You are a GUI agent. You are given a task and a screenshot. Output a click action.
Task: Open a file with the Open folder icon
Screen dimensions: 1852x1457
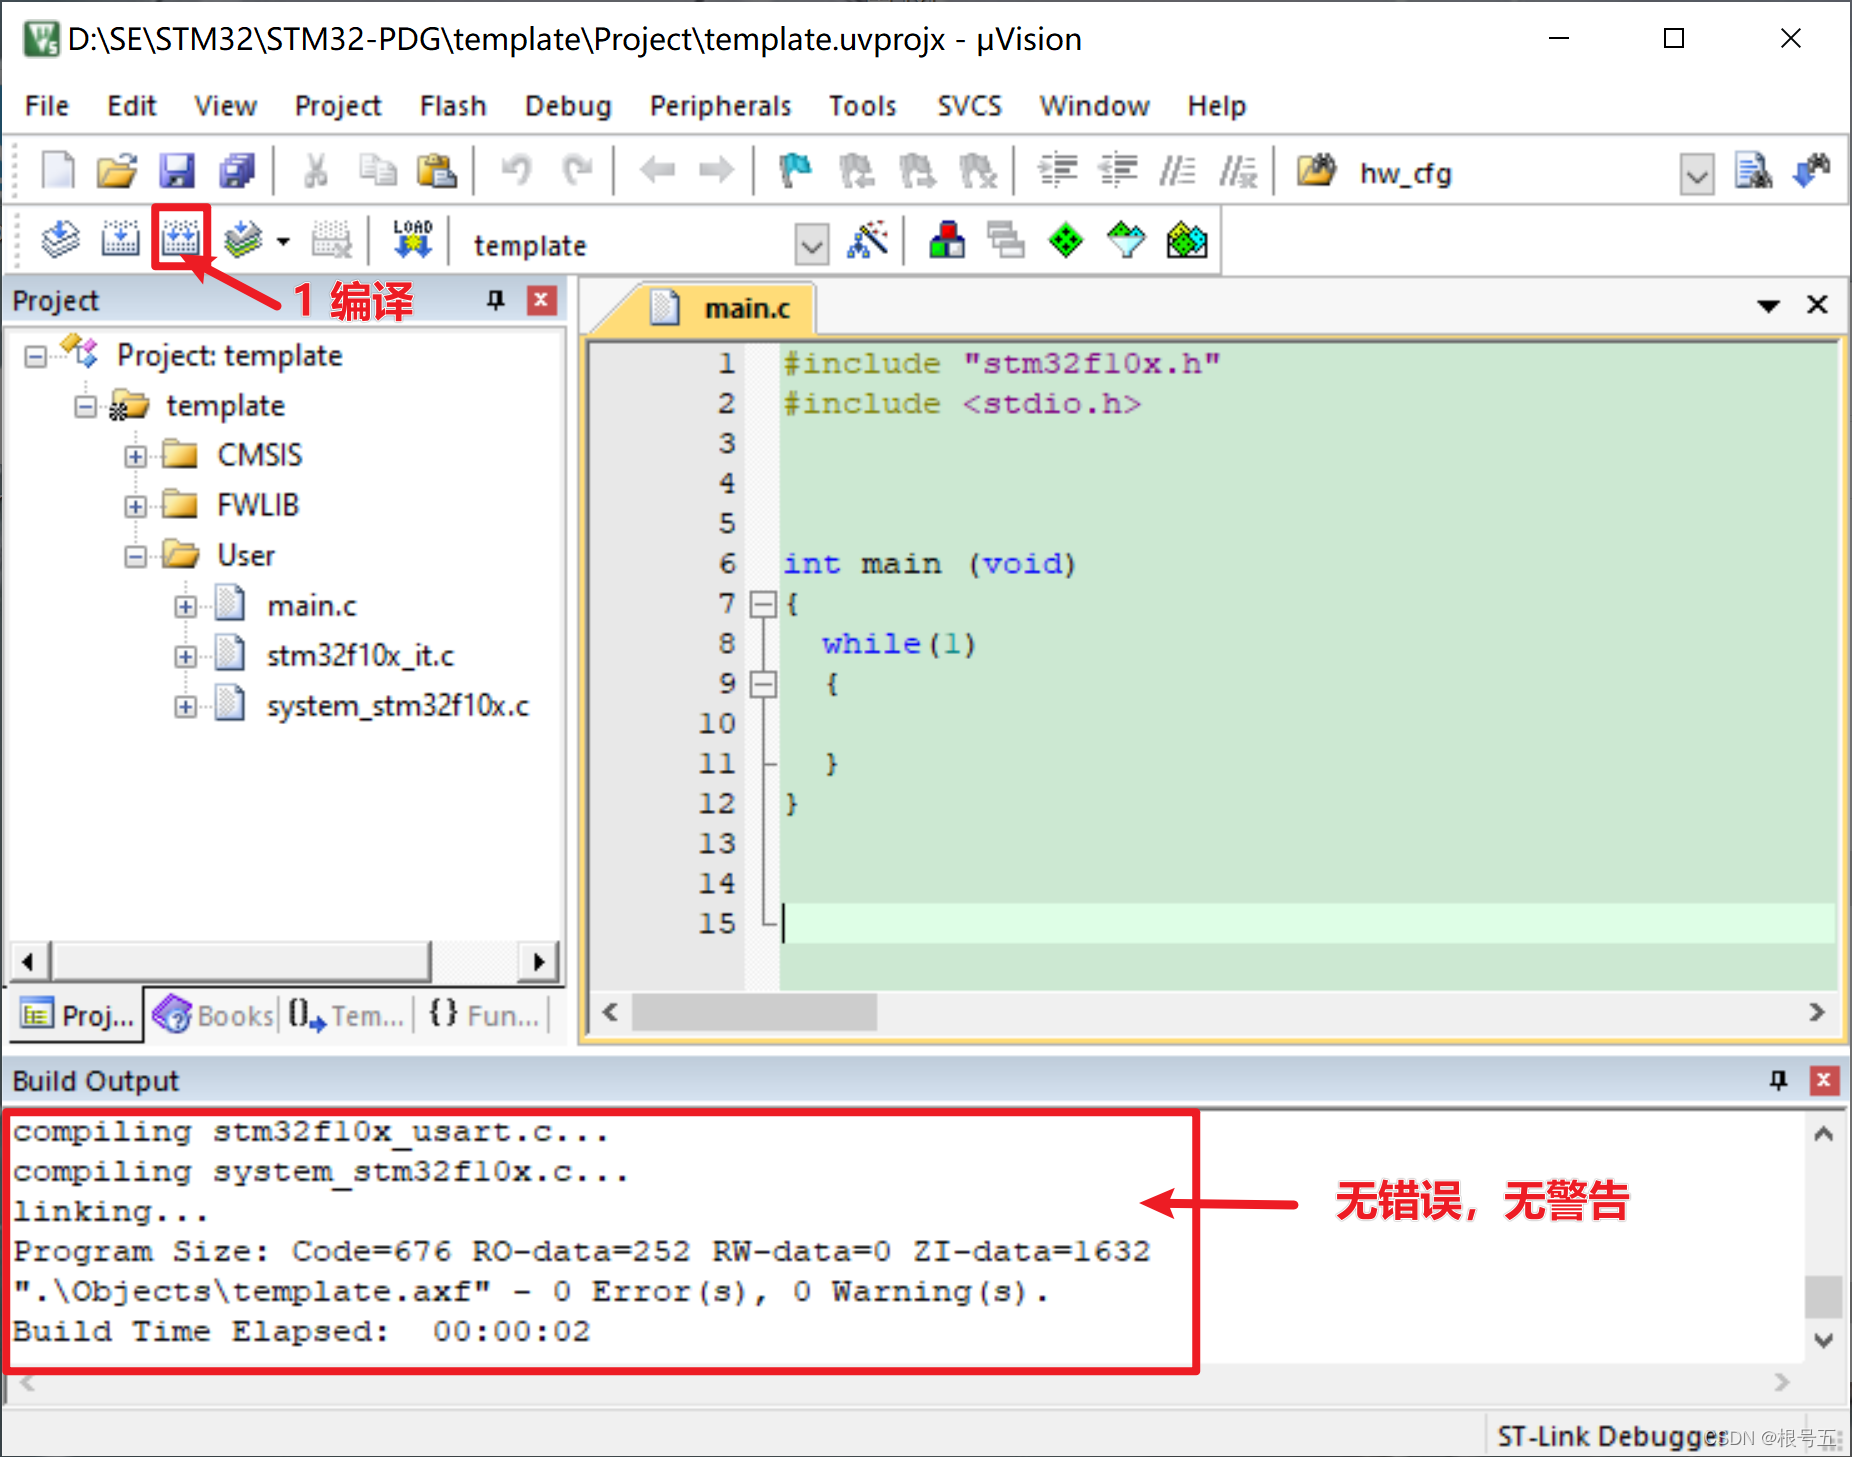(x=117, y=171)
